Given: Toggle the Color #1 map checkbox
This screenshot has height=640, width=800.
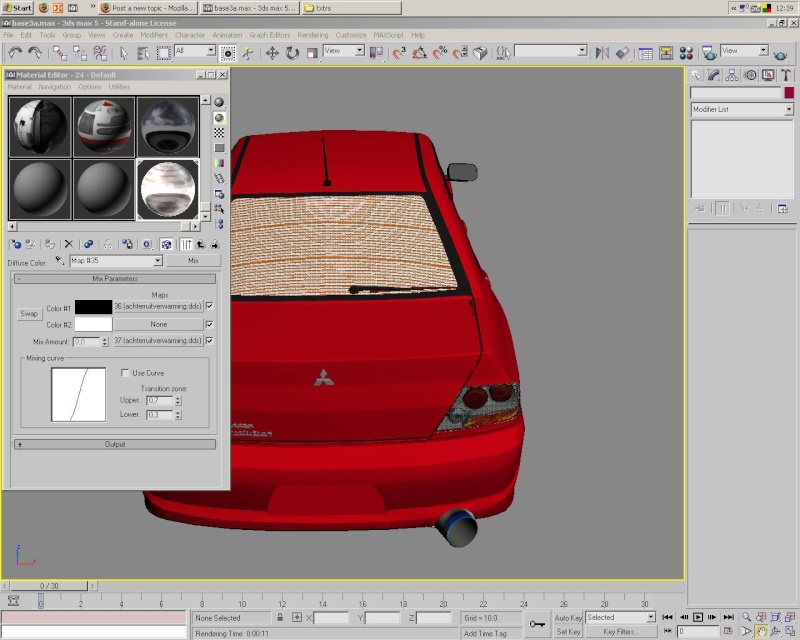Looking at the screenshot, I should pos(209,306).
